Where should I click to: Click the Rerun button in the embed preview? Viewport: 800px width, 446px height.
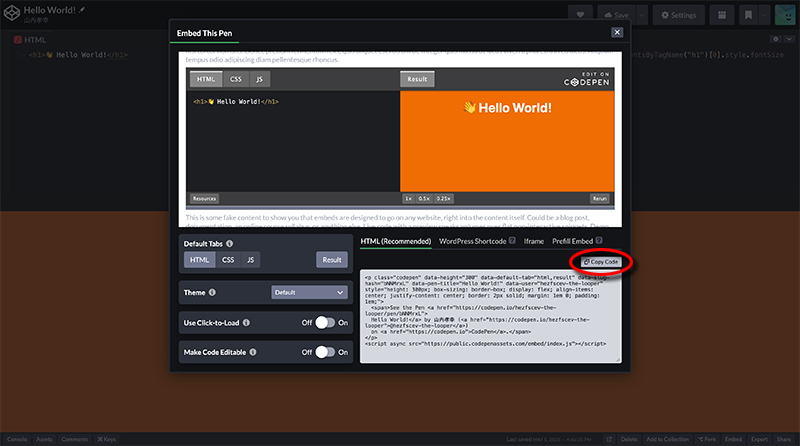point(599,198)
